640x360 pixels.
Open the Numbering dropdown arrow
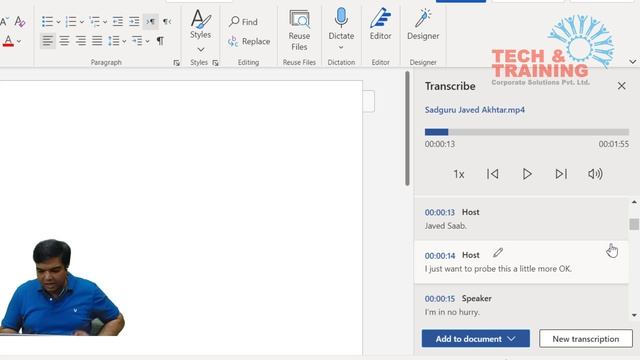82,22
